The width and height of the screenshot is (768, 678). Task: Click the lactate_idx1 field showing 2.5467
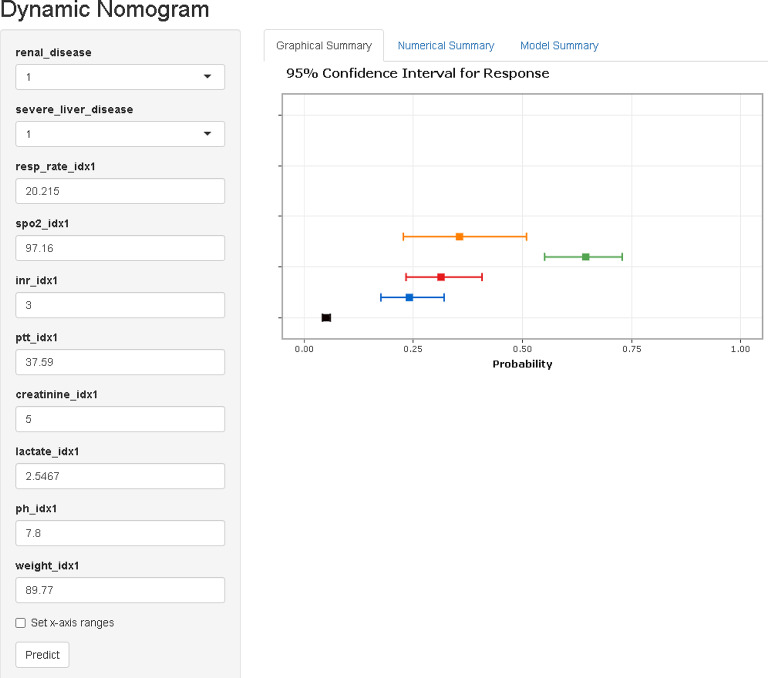click(x=120, y=476)
